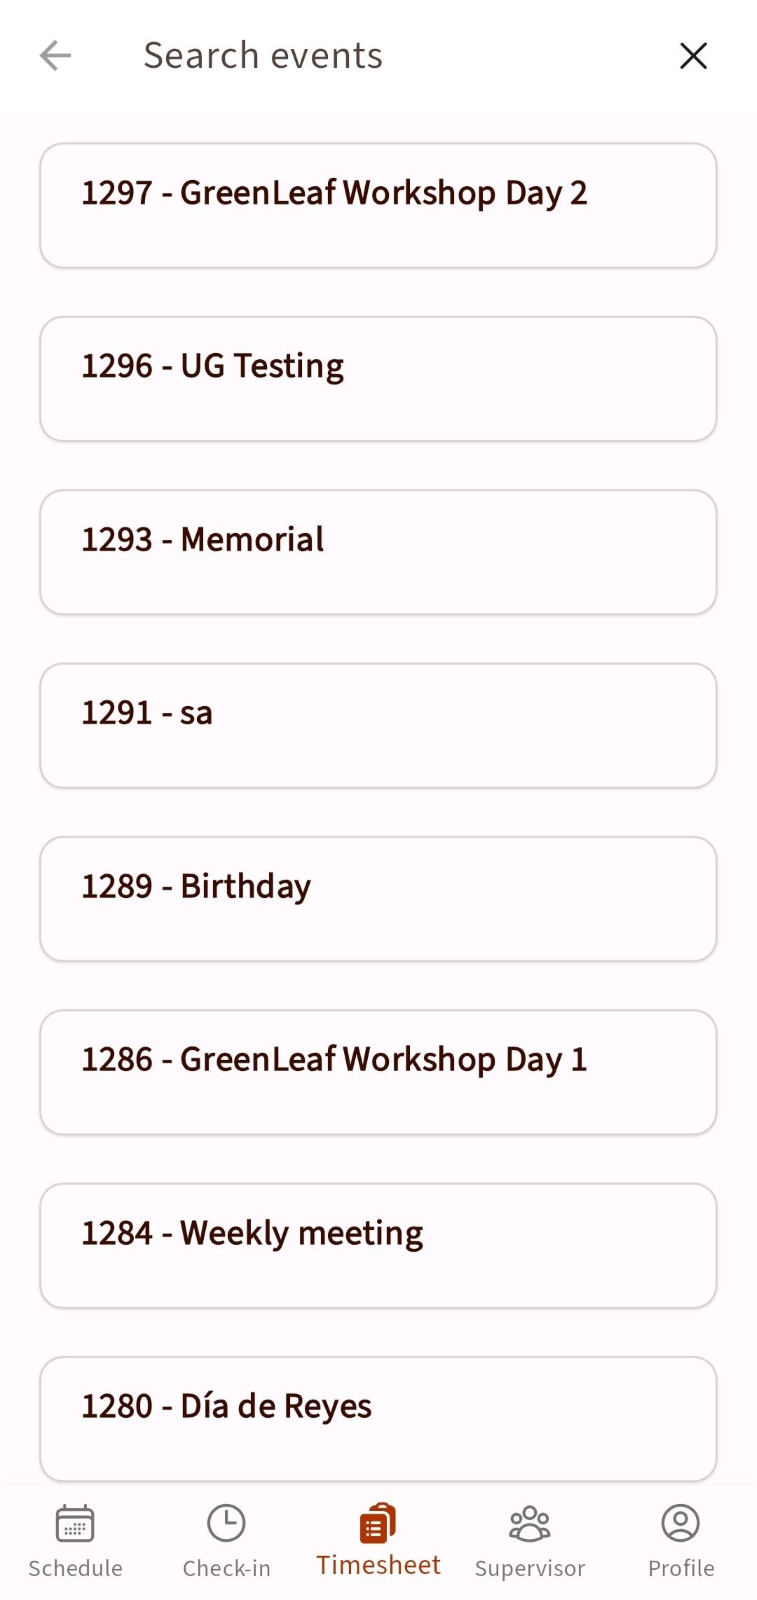
Task: Choose event 1284 Weekly meeting
Action: pos(378,1246)
